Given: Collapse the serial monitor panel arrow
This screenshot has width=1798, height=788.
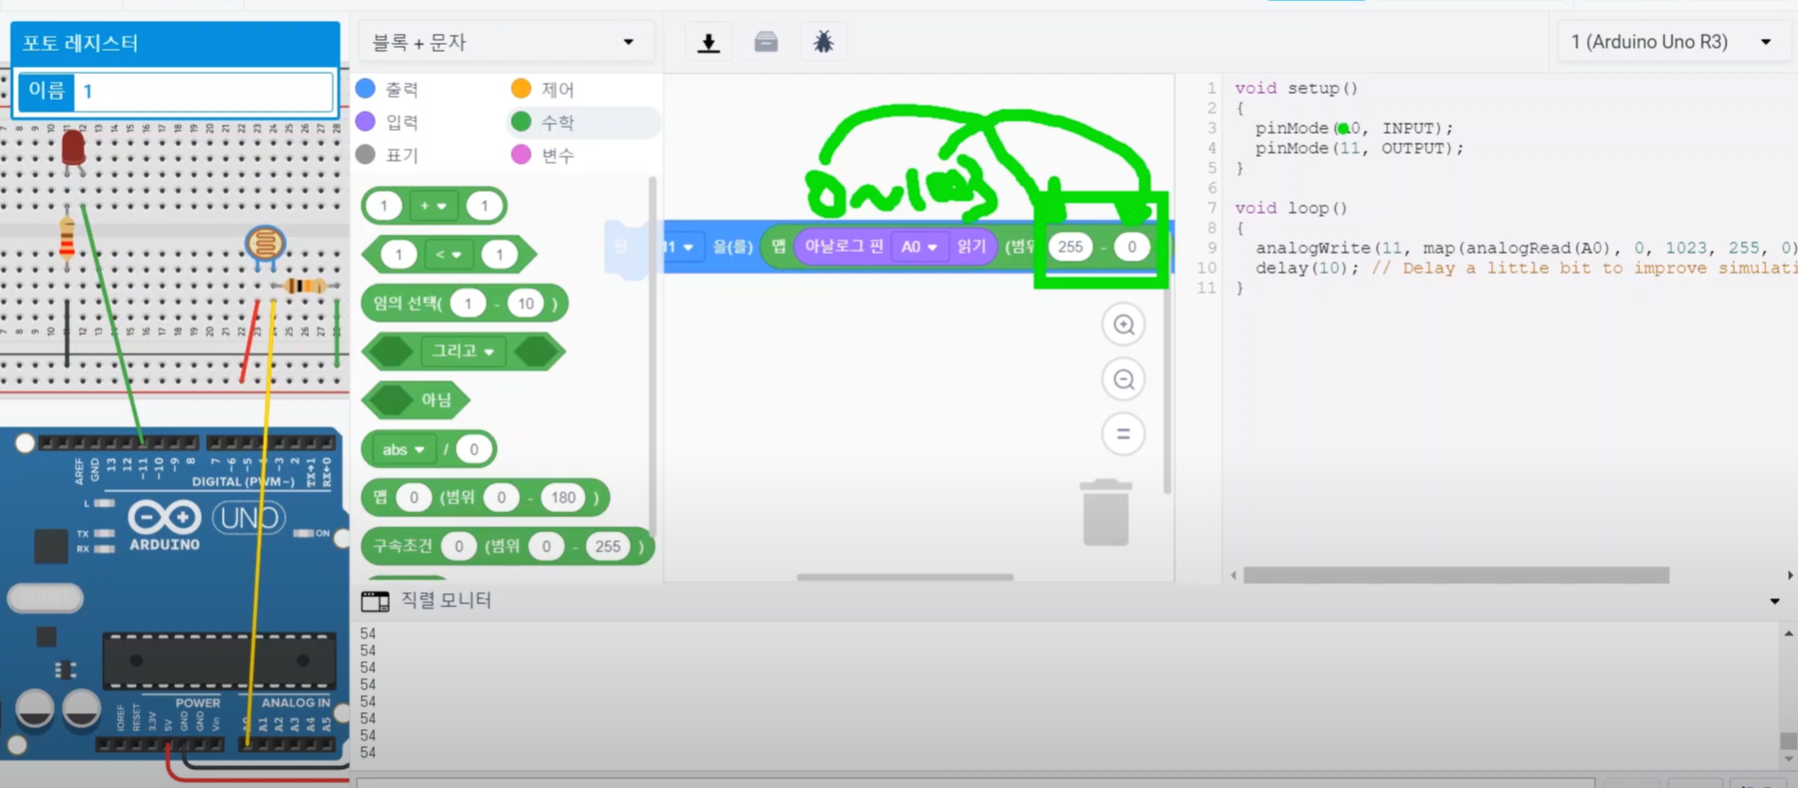Looking at the screenshot, I should coord(1774,601).
